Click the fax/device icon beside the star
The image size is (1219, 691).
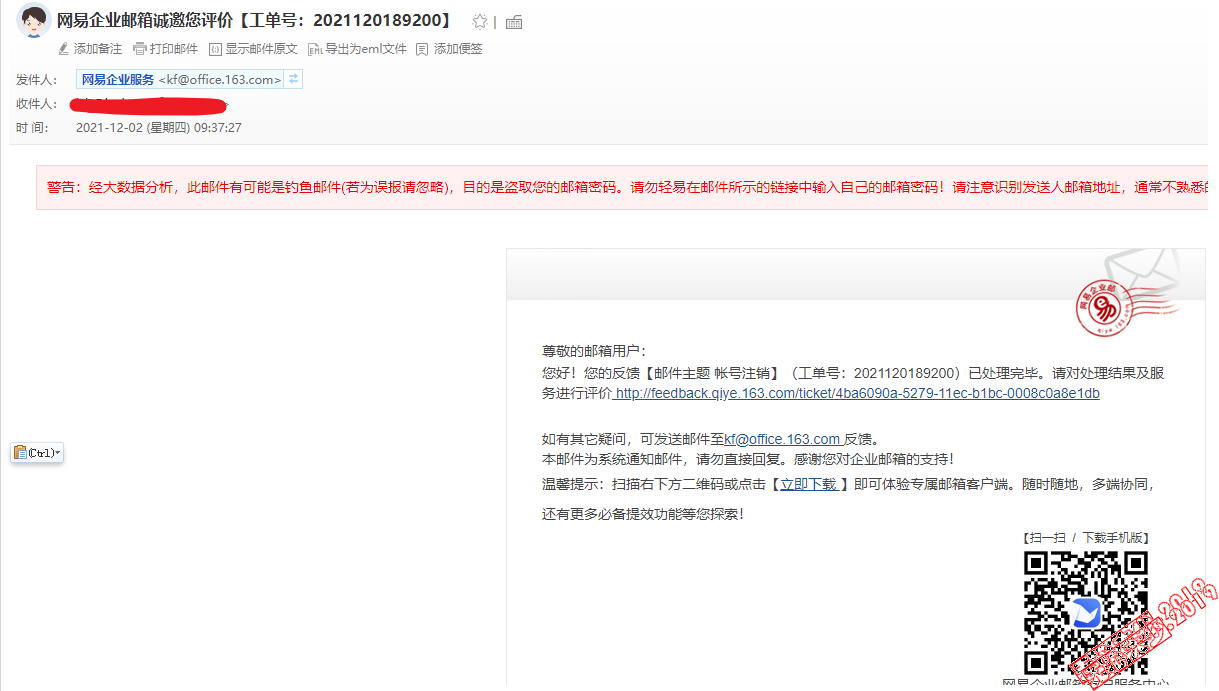pyautogui.click(x=514, y=22)
